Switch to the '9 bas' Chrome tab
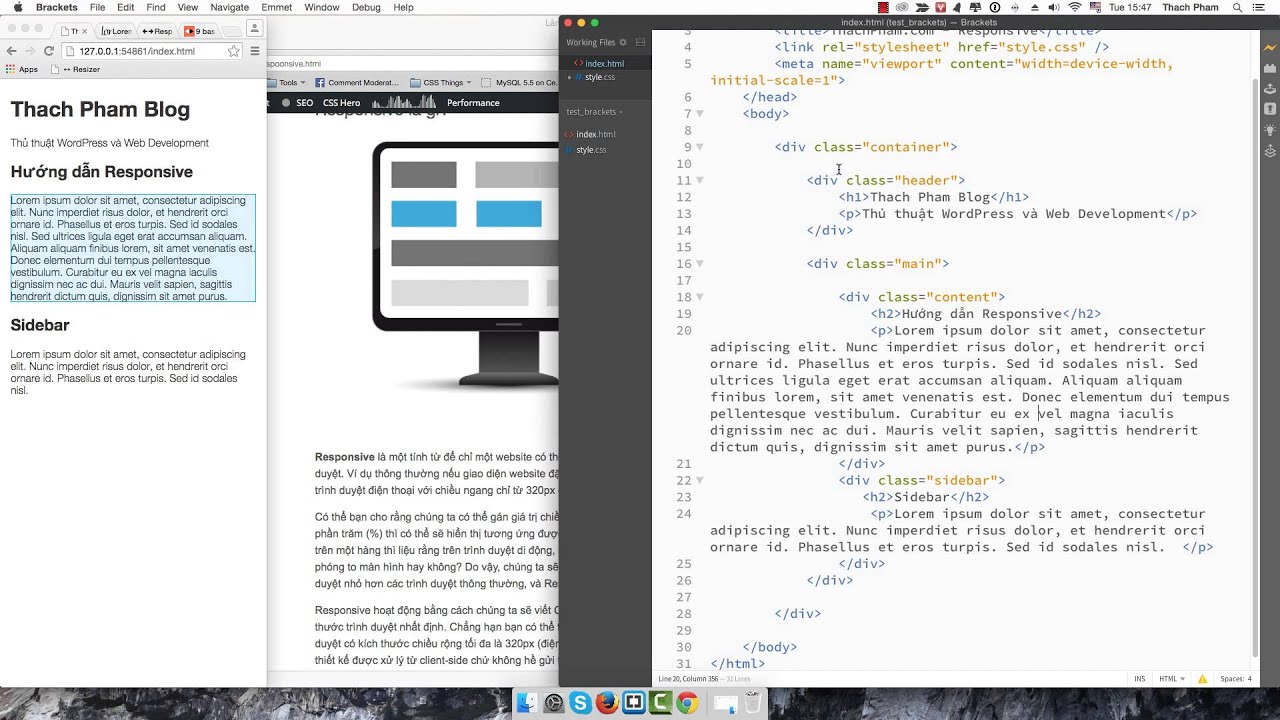 click(199, 31)
